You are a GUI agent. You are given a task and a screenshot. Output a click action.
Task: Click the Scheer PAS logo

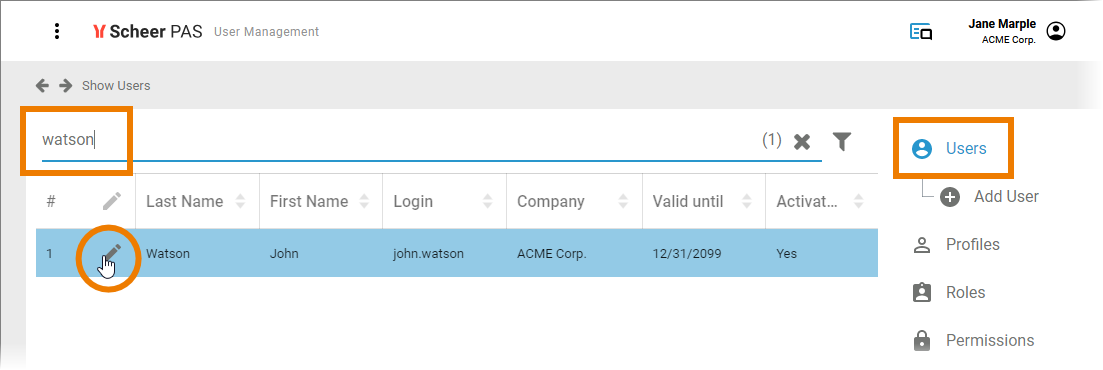point(147,32)
